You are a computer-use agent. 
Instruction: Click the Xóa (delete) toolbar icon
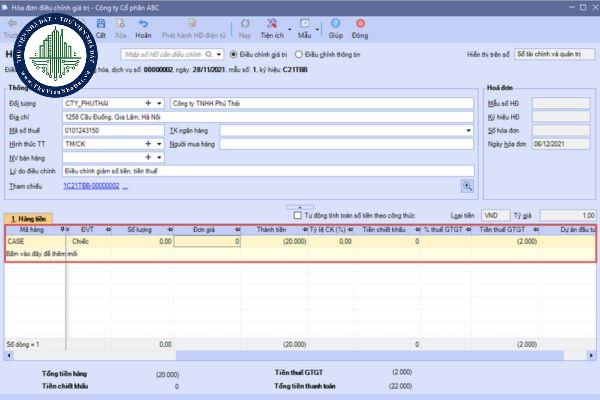(x=119, y=27)
